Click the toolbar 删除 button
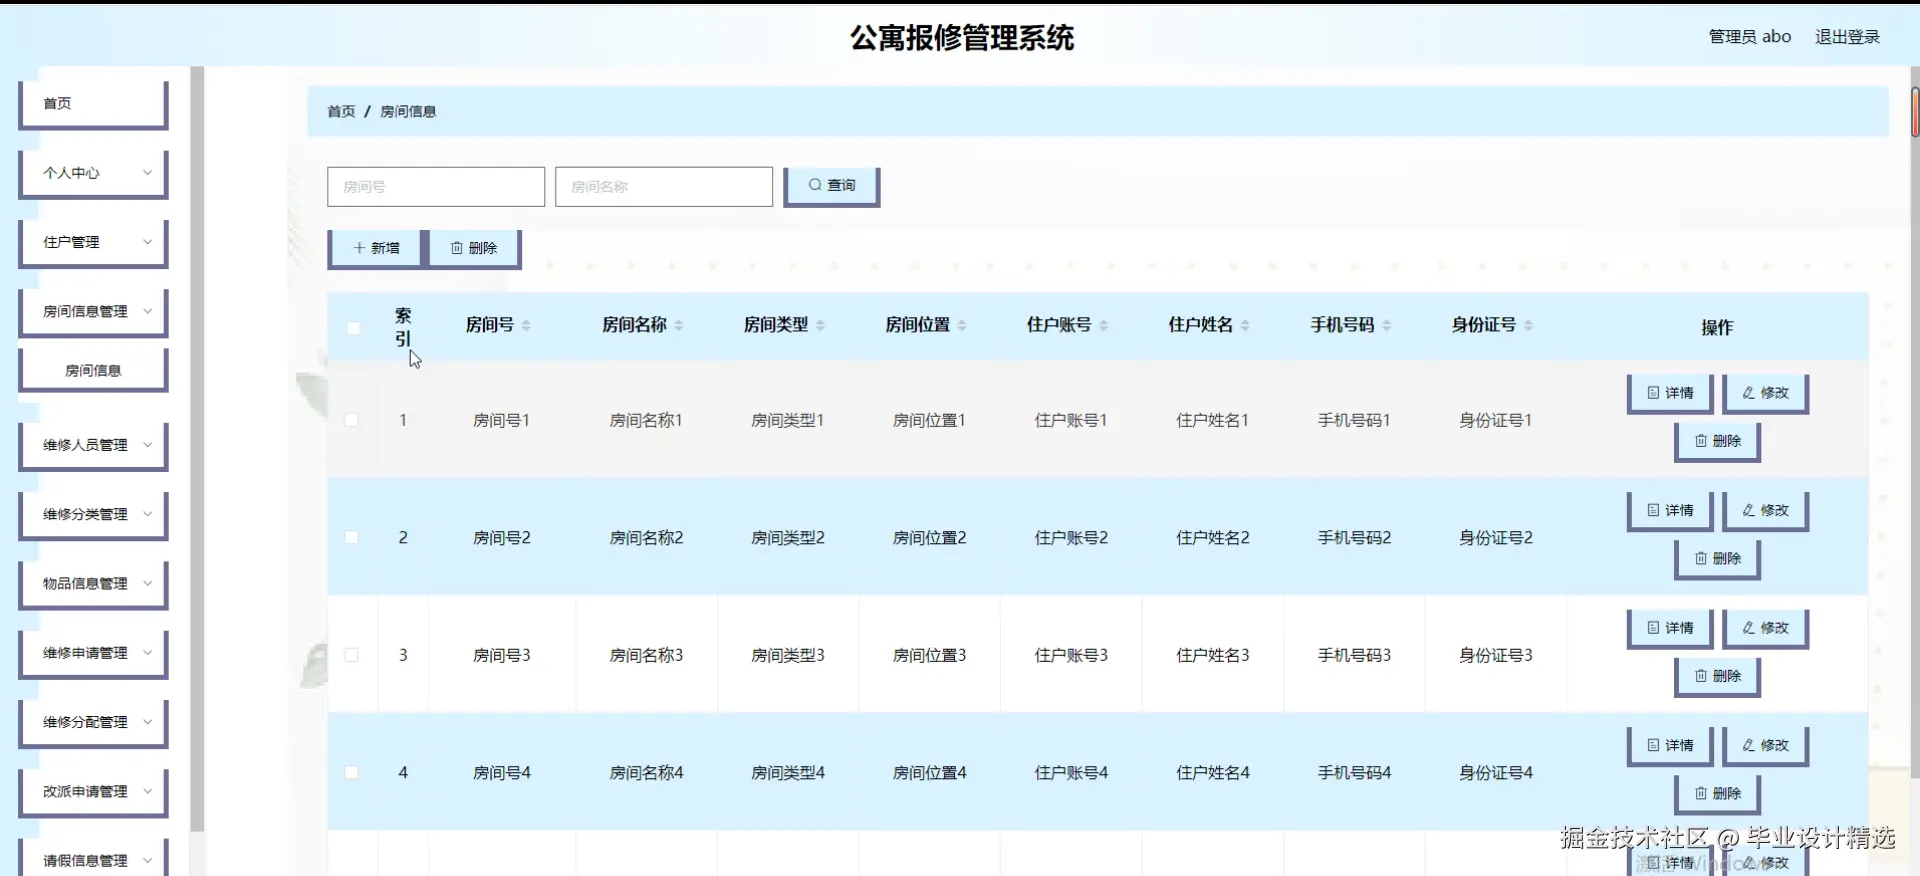The height and width of the screenshot is (876, 1920). (474, 248)
